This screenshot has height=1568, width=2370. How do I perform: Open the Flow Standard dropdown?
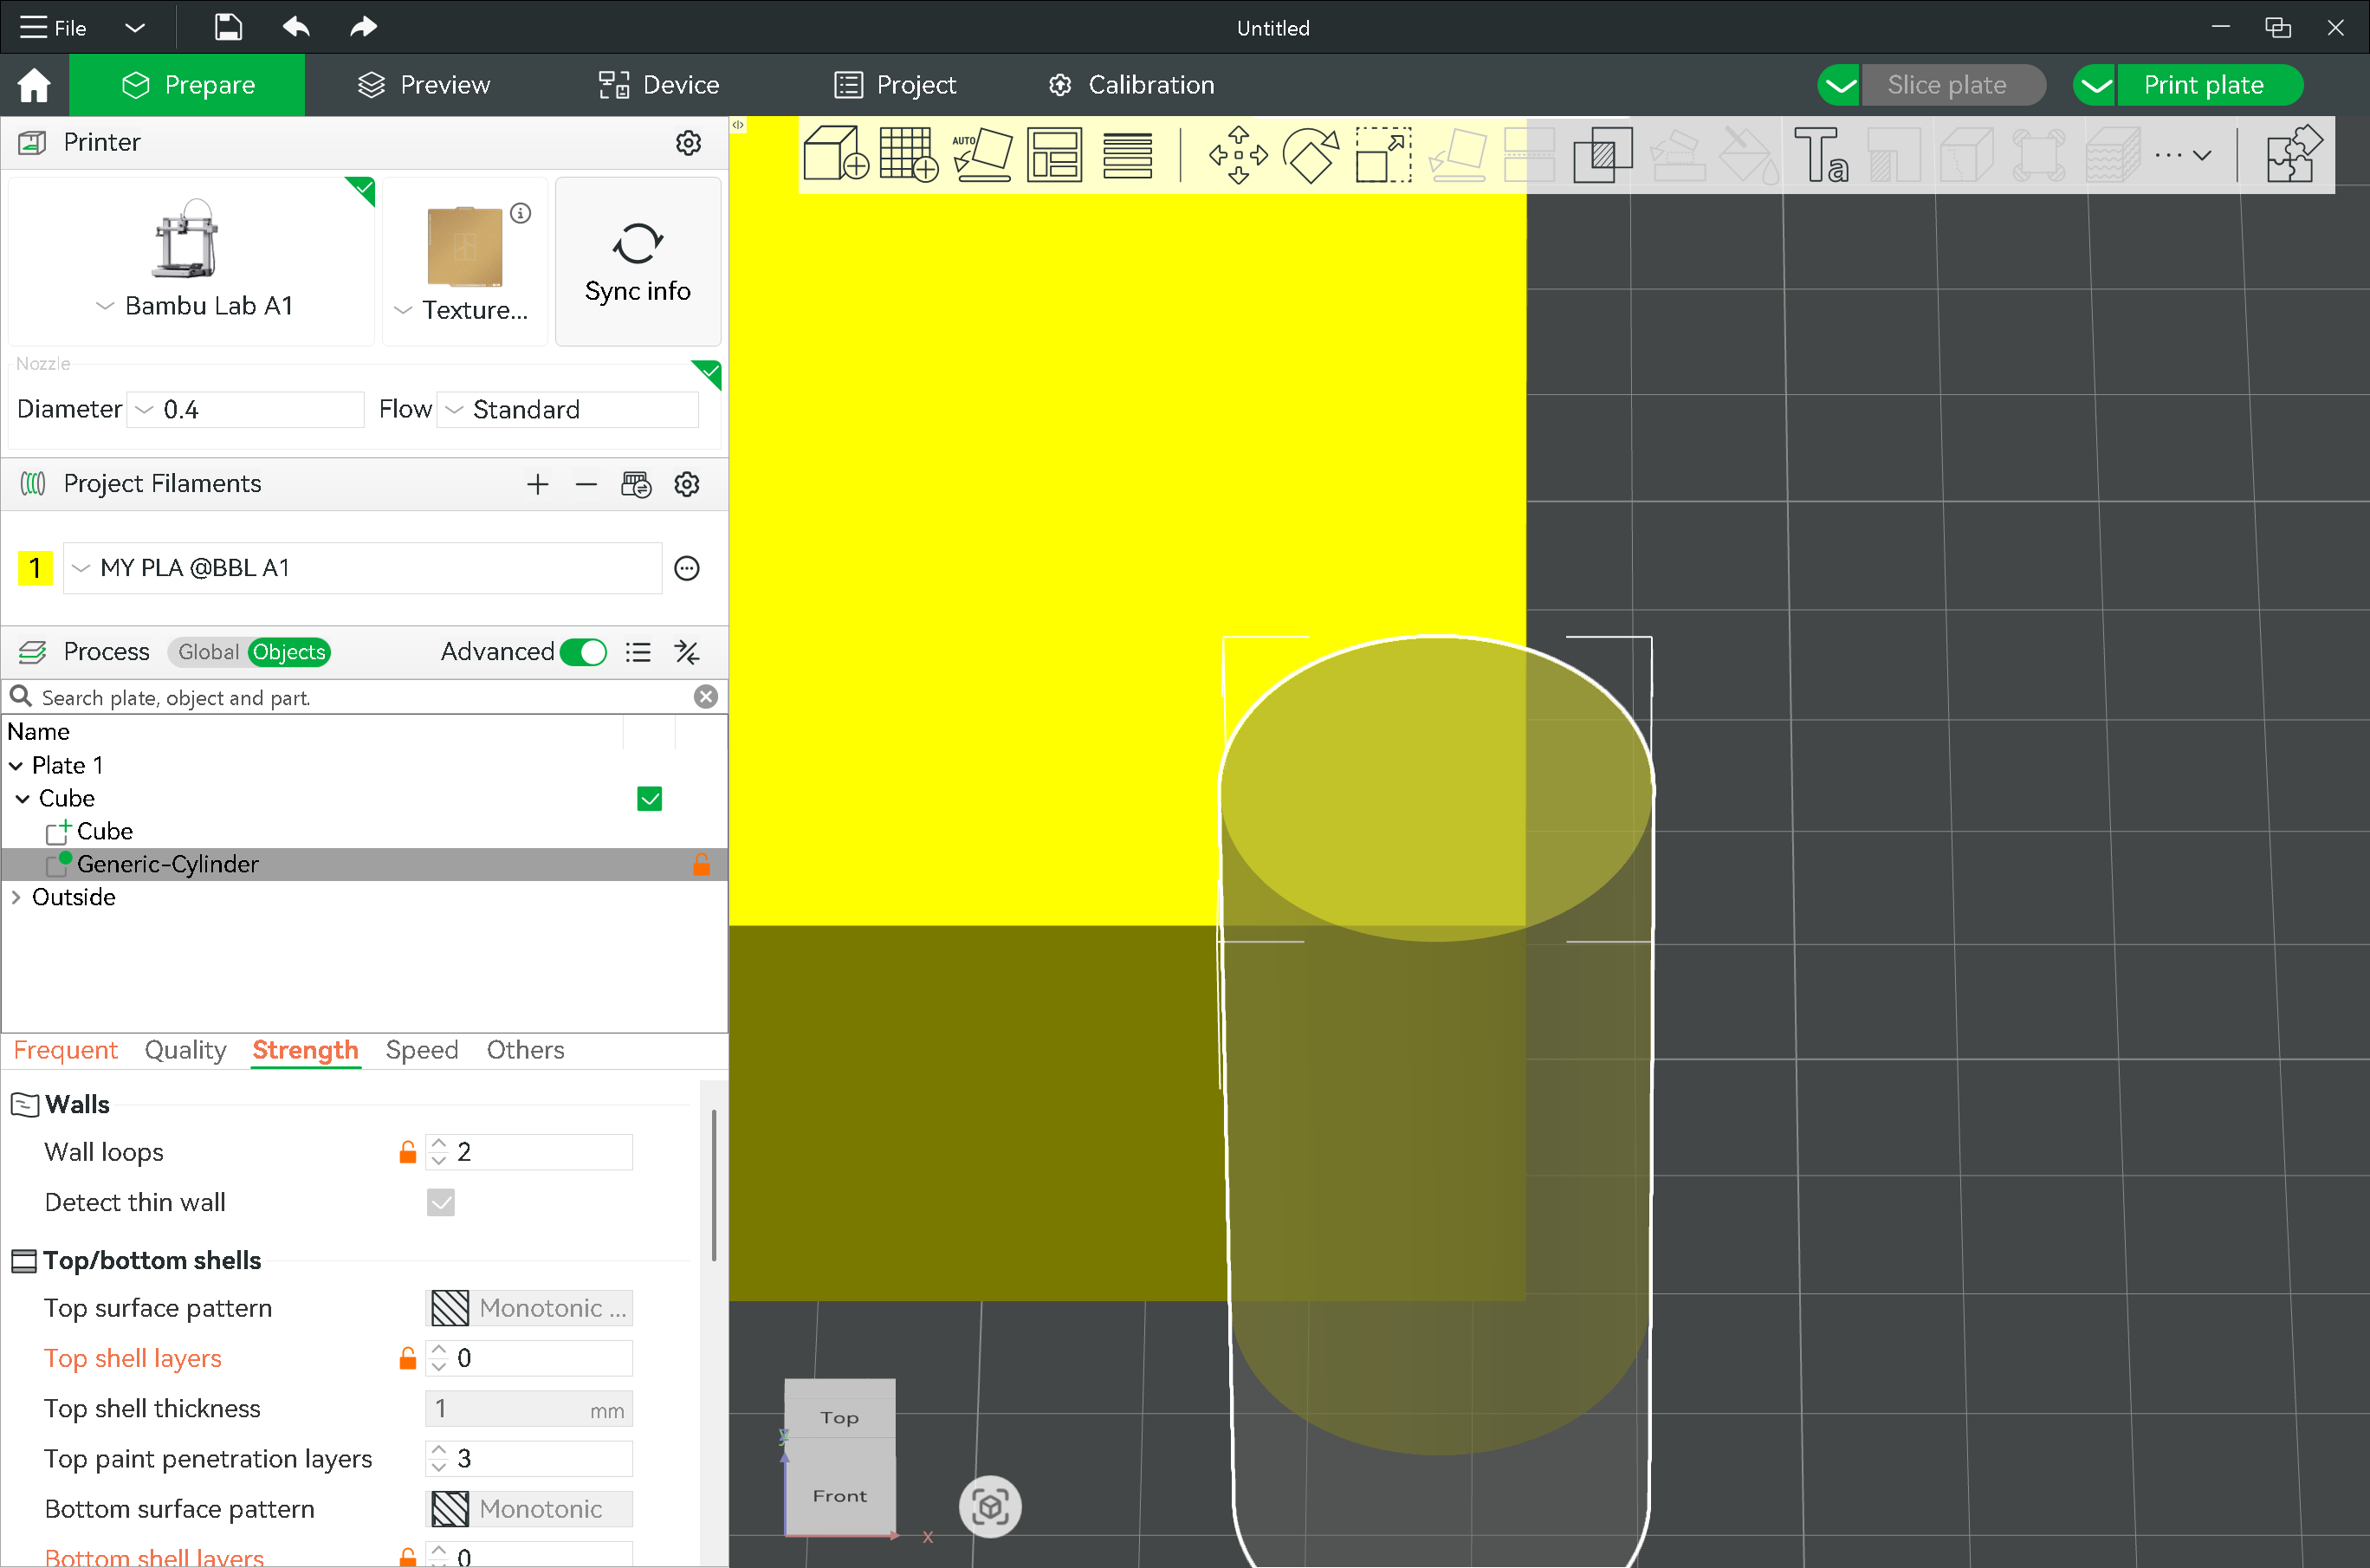[567, 409]
